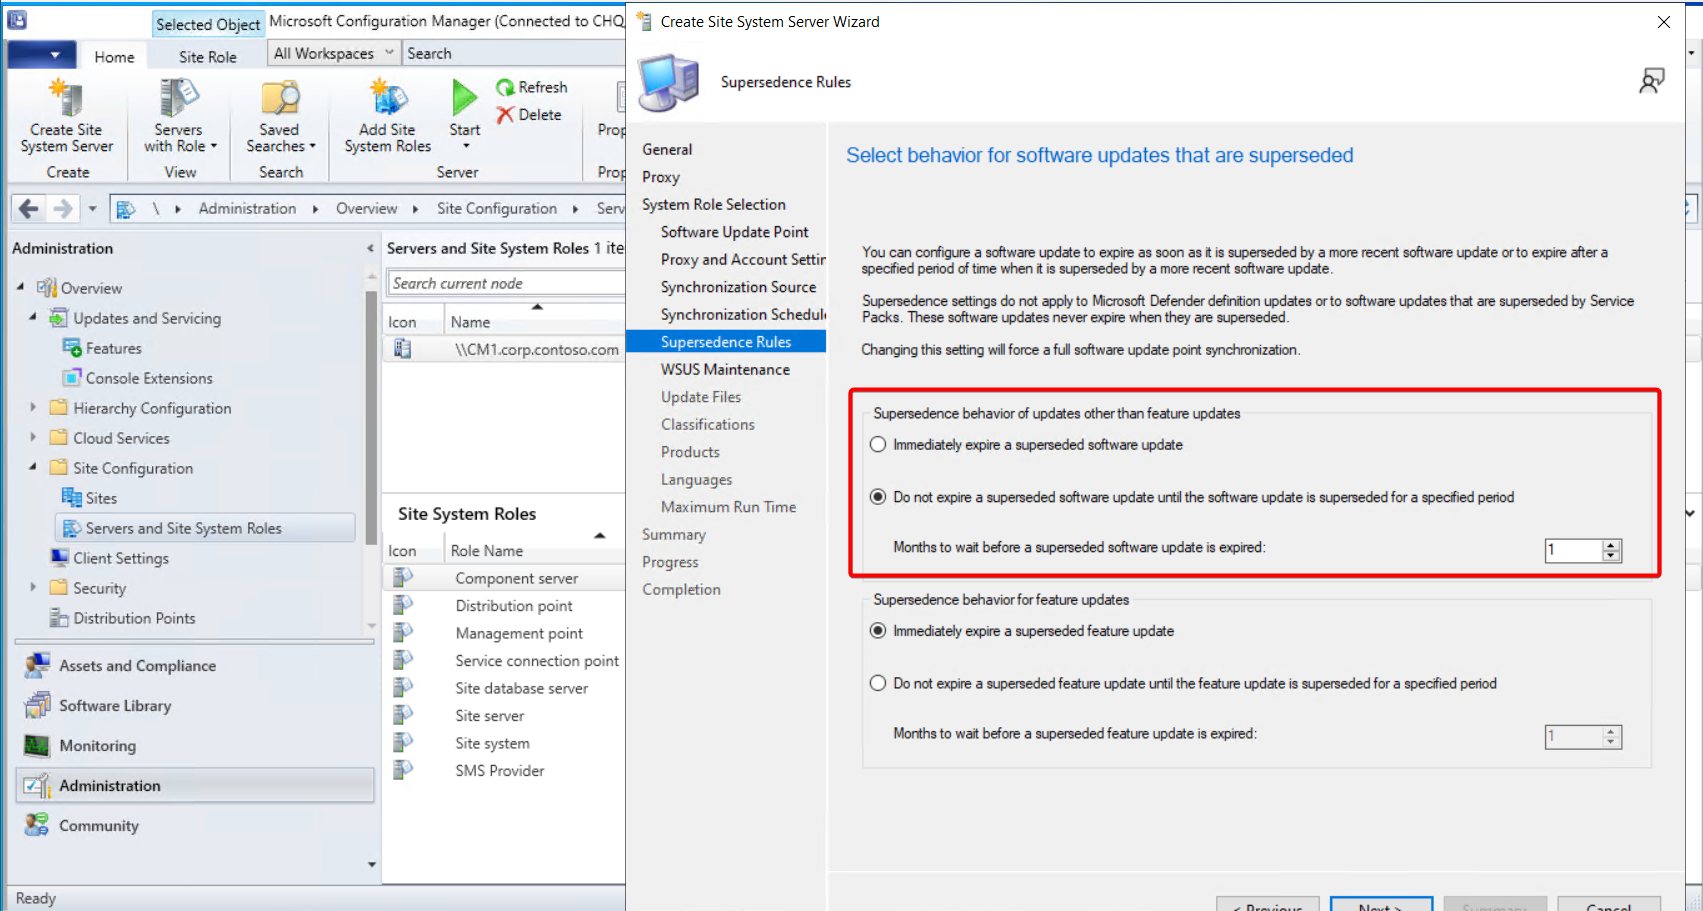
Task: Decrease months before software update expires
Action: 1611,556
